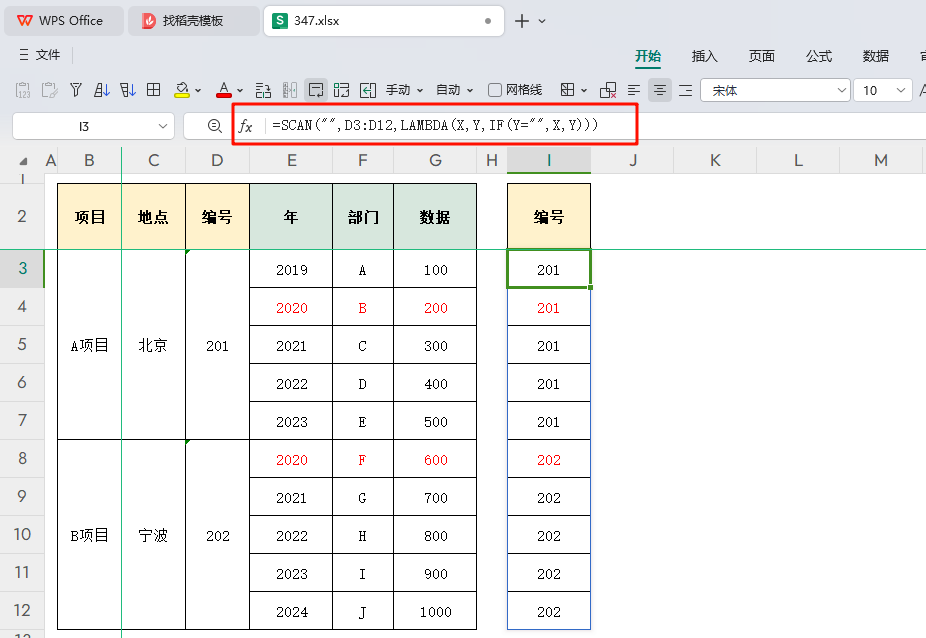
Task: Click the paste as values icon
Action: [x=23, y=90]
